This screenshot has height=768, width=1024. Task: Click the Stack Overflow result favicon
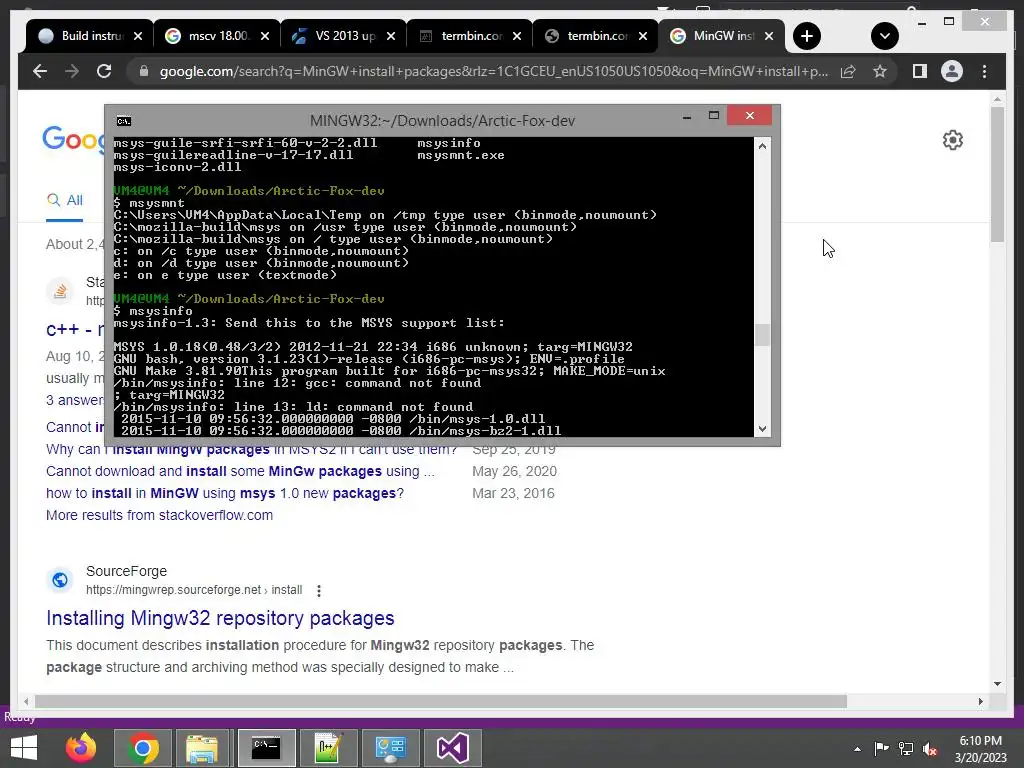pos(60,291)
